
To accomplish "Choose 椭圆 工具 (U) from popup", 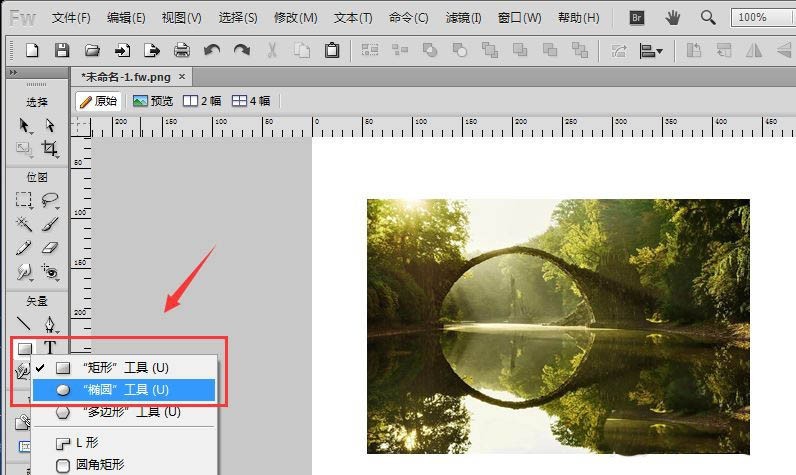I will click(124, 390).
